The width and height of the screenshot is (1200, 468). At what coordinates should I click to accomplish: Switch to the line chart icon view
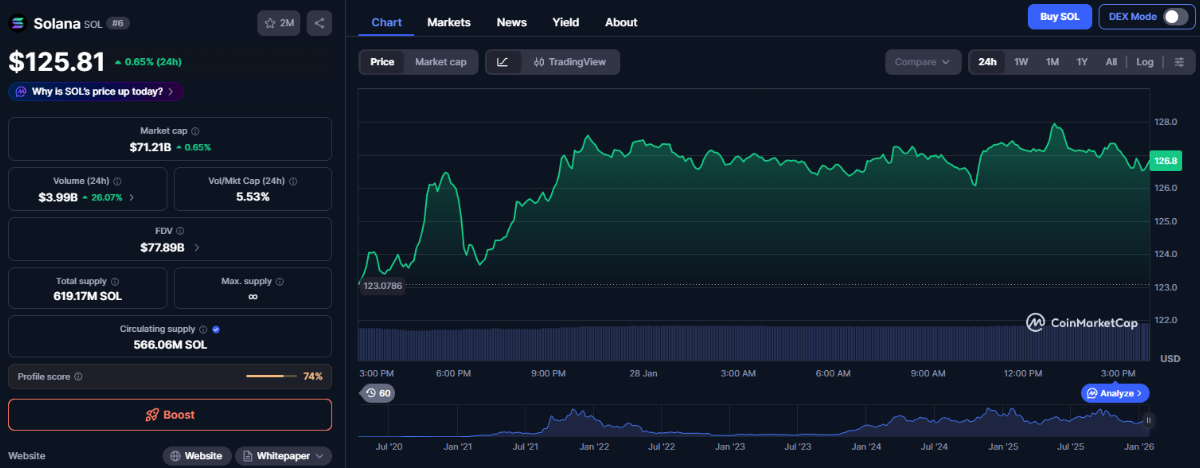pos(503,62)
